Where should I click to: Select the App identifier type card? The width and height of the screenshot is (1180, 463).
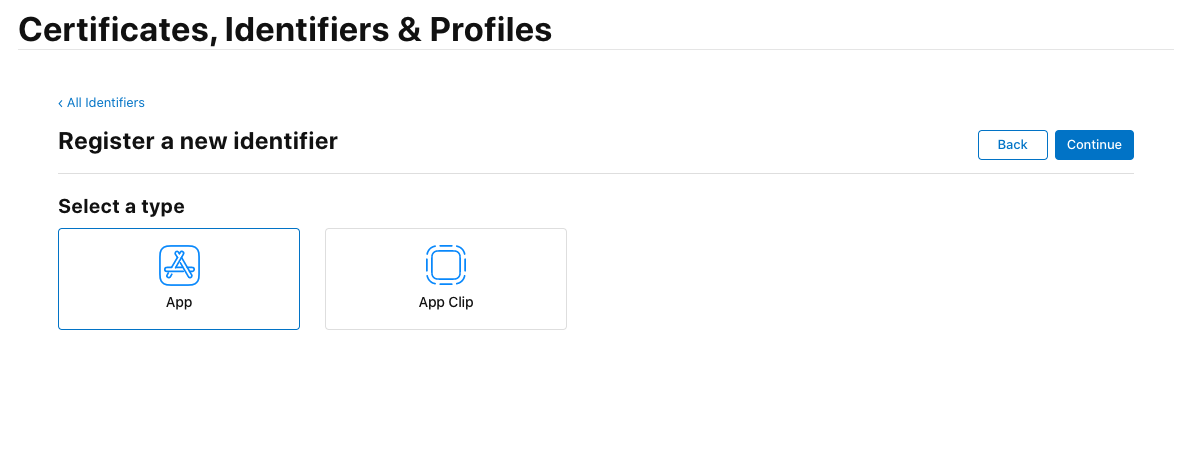tap(179, 279)
